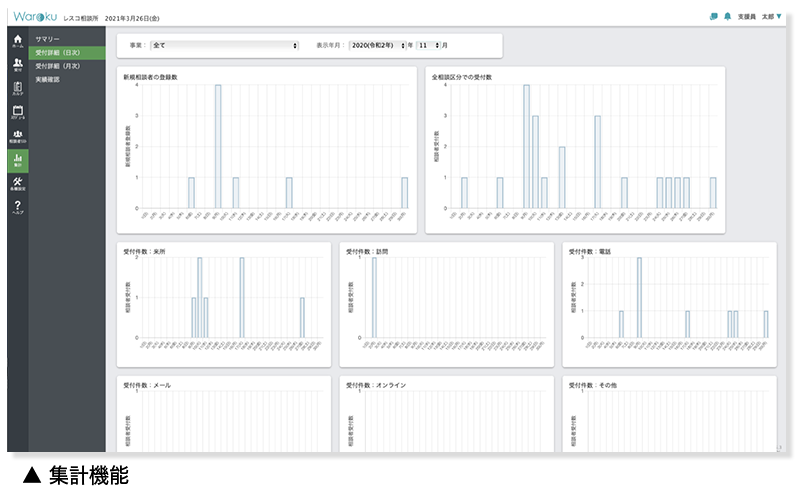Click the 表示年月 label
Screen dimensions: 800x500
pyautogui.click(x=329, y=45)
